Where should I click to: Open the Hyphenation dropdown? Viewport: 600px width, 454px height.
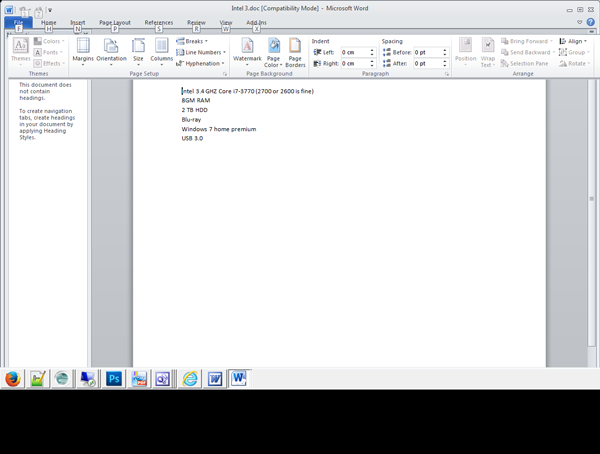200,63
